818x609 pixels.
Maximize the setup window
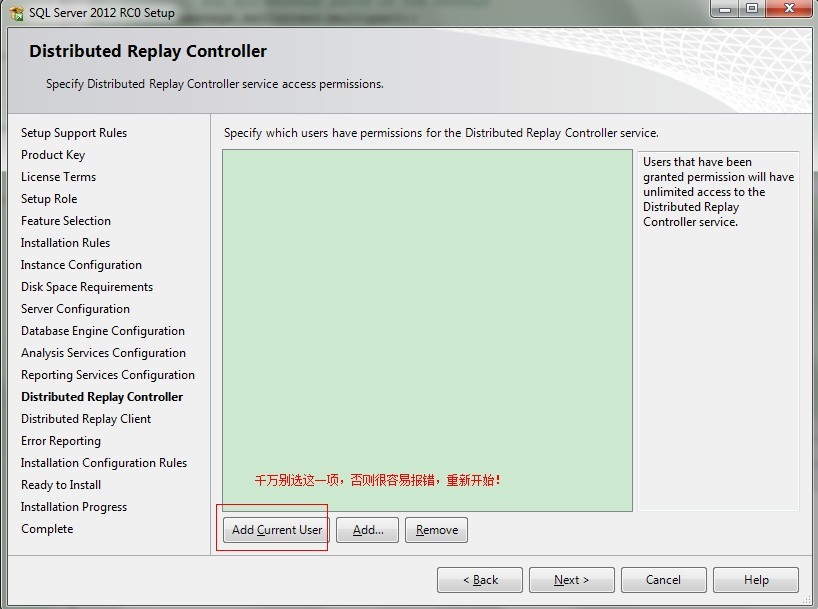tap(752, 9)
